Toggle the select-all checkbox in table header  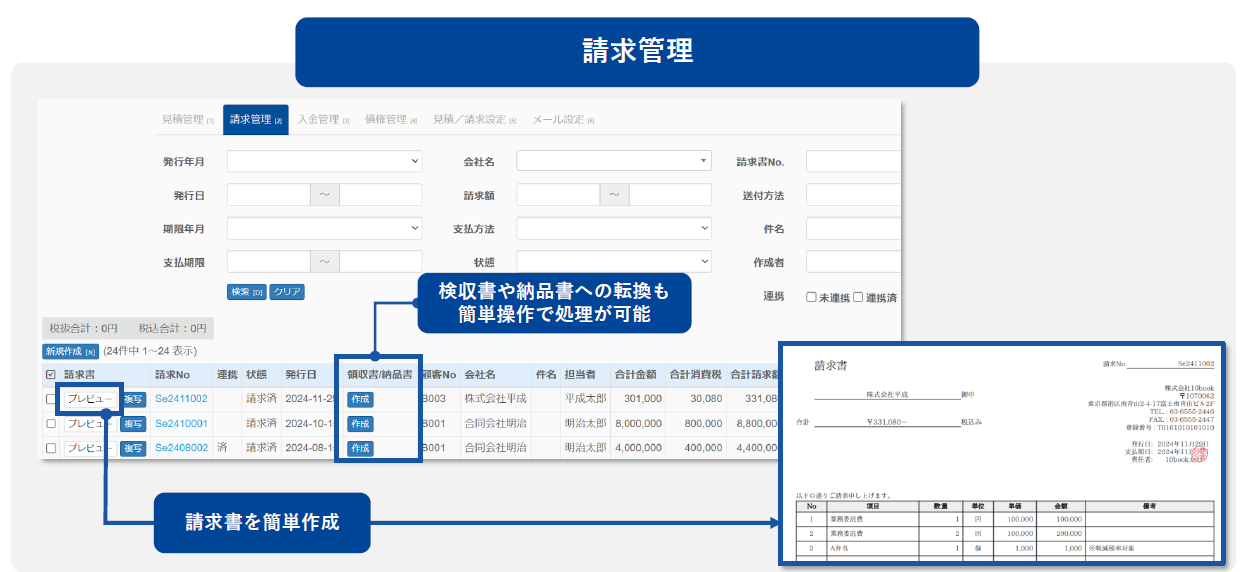[x=51, y=375]
